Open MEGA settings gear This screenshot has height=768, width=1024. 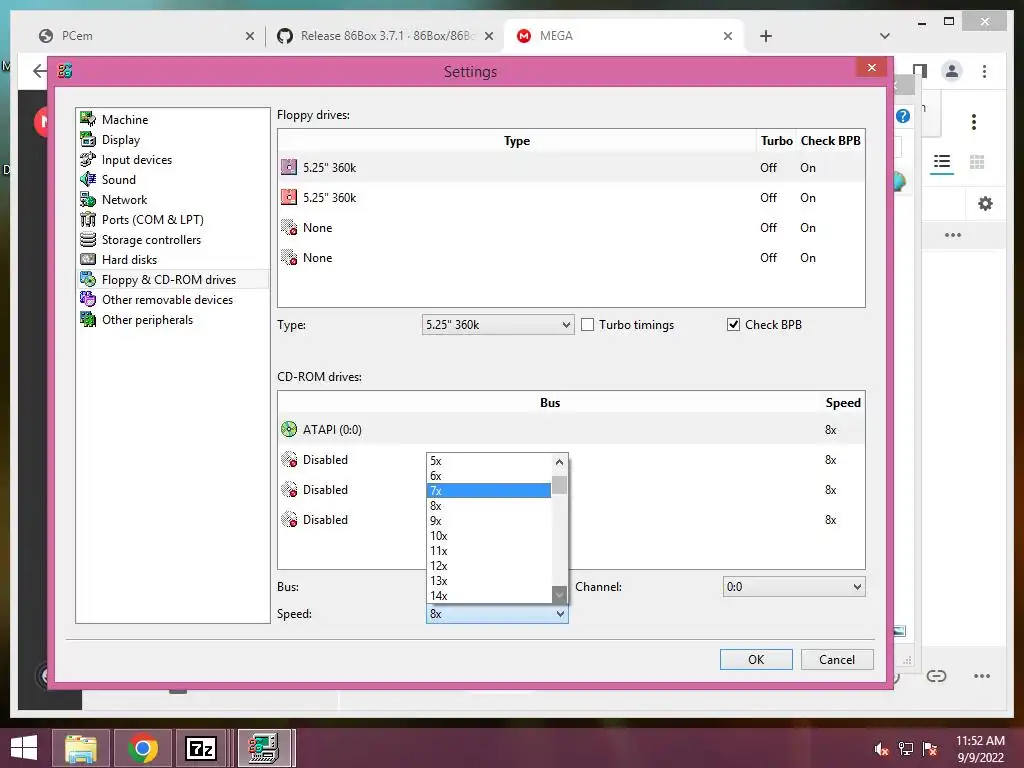point(985,204)
